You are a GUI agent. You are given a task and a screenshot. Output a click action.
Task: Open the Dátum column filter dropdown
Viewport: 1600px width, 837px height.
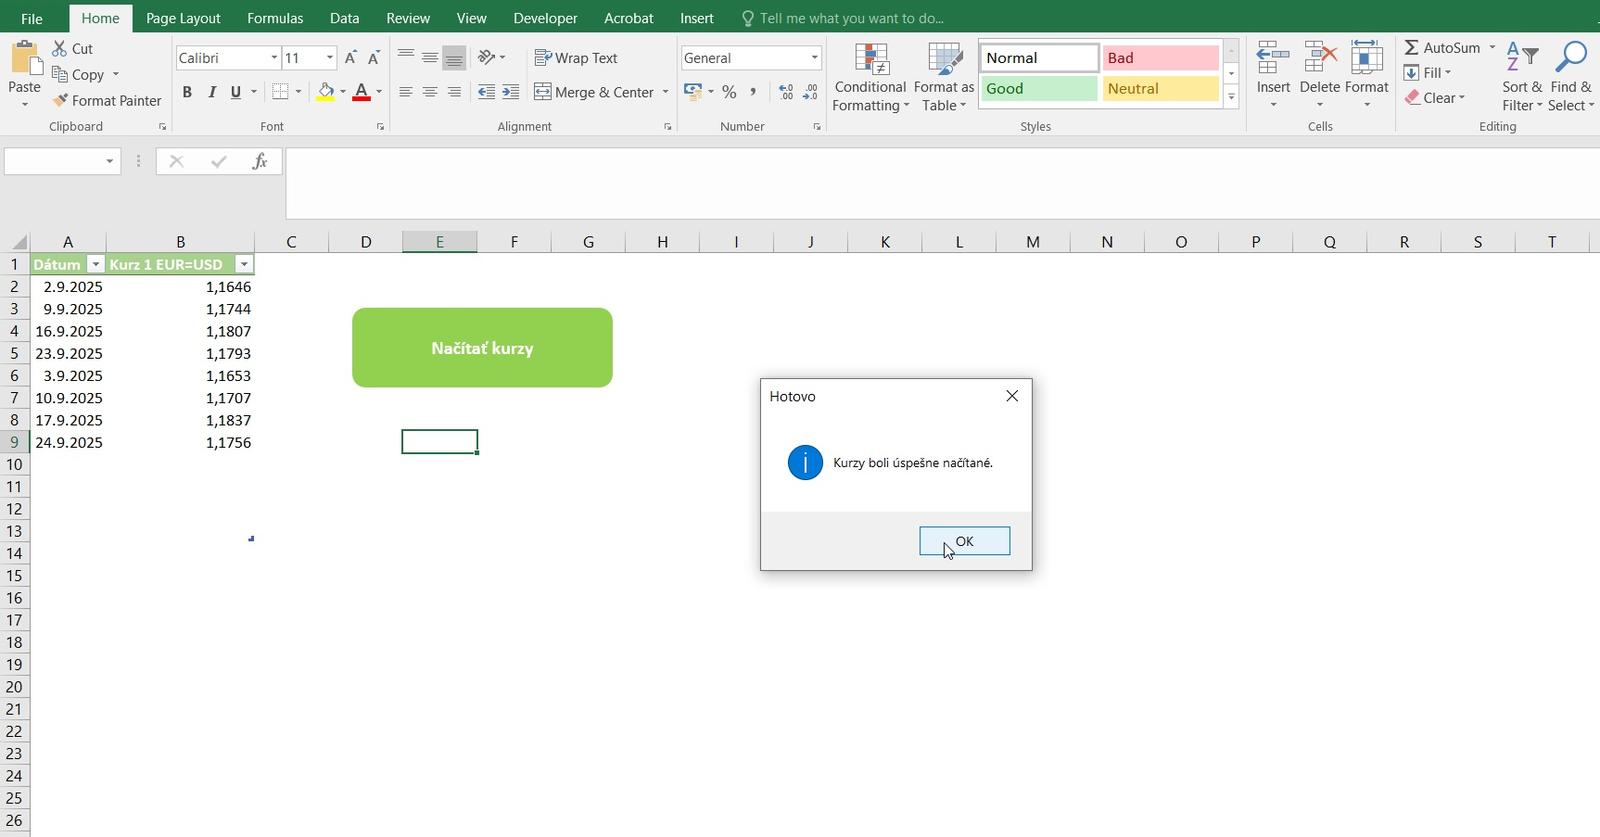coord(95,265)
